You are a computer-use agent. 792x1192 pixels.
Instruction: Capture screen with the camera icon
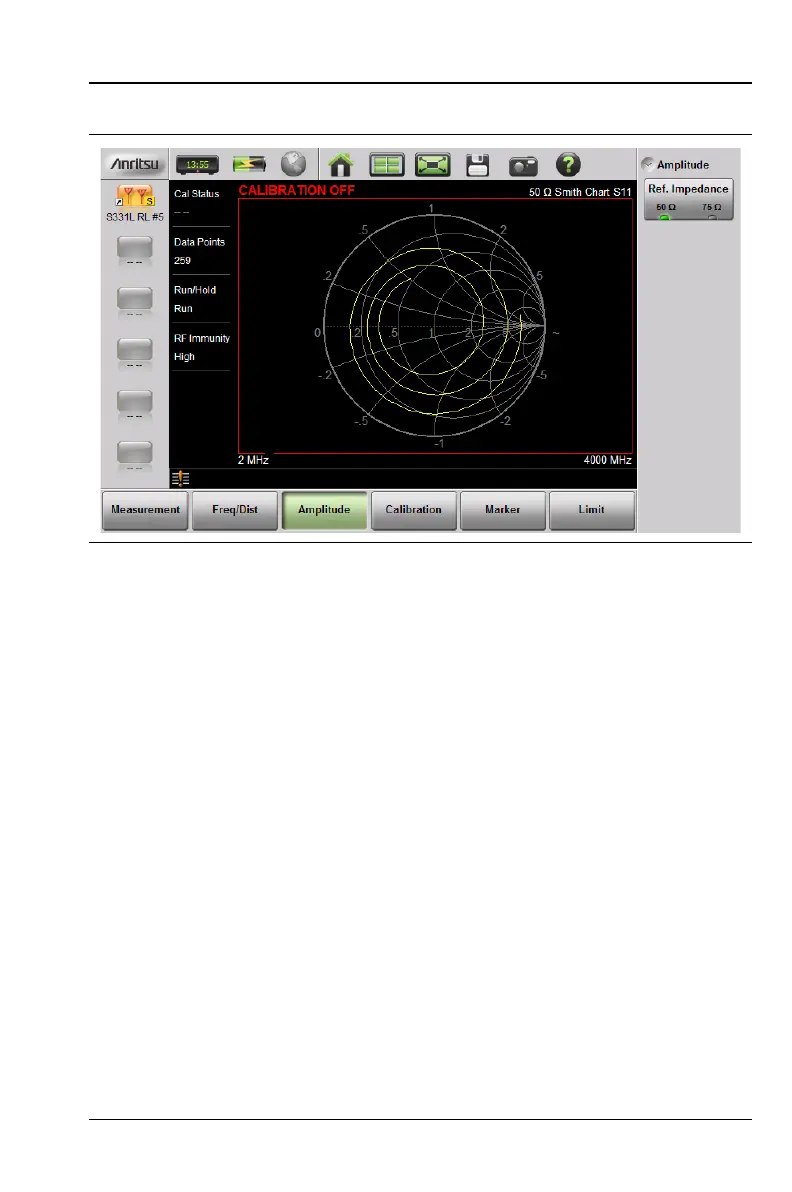[523, 166]
